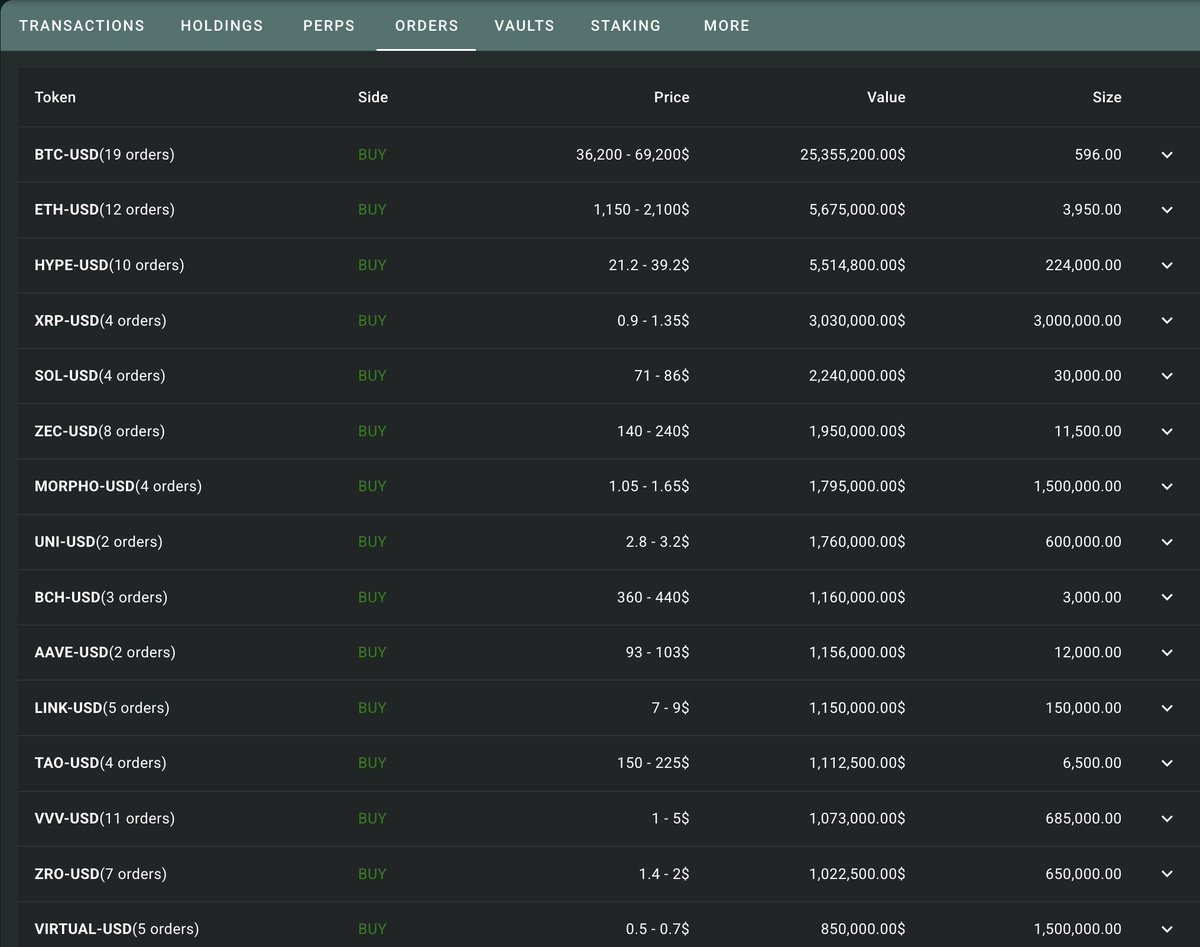Expand HYPE-USD order details chevron

coord(1166,266)
